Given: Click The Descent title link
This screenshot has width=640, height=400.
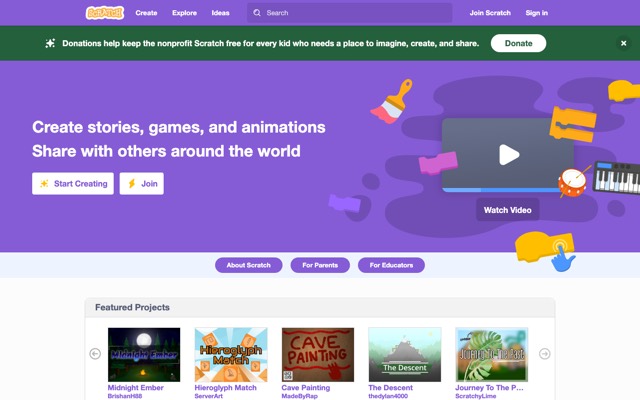Looking at the screenshot, I should click(x=391, y=388).
